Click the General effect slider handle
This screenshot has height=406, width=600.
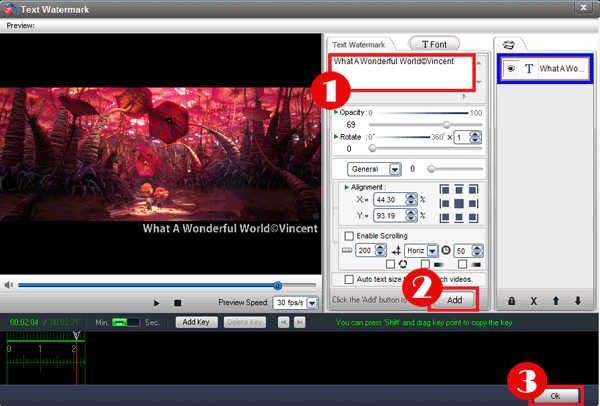431,169
